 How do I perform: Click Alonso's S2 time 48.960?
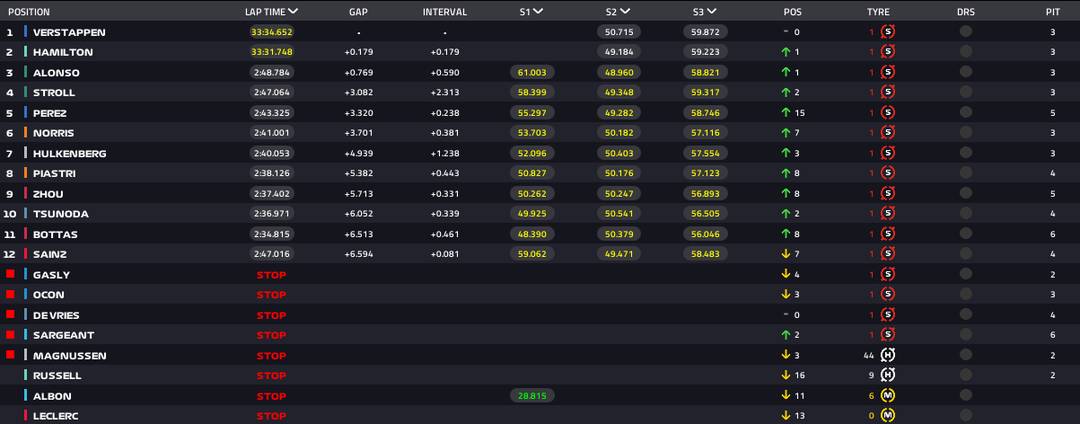619,72
